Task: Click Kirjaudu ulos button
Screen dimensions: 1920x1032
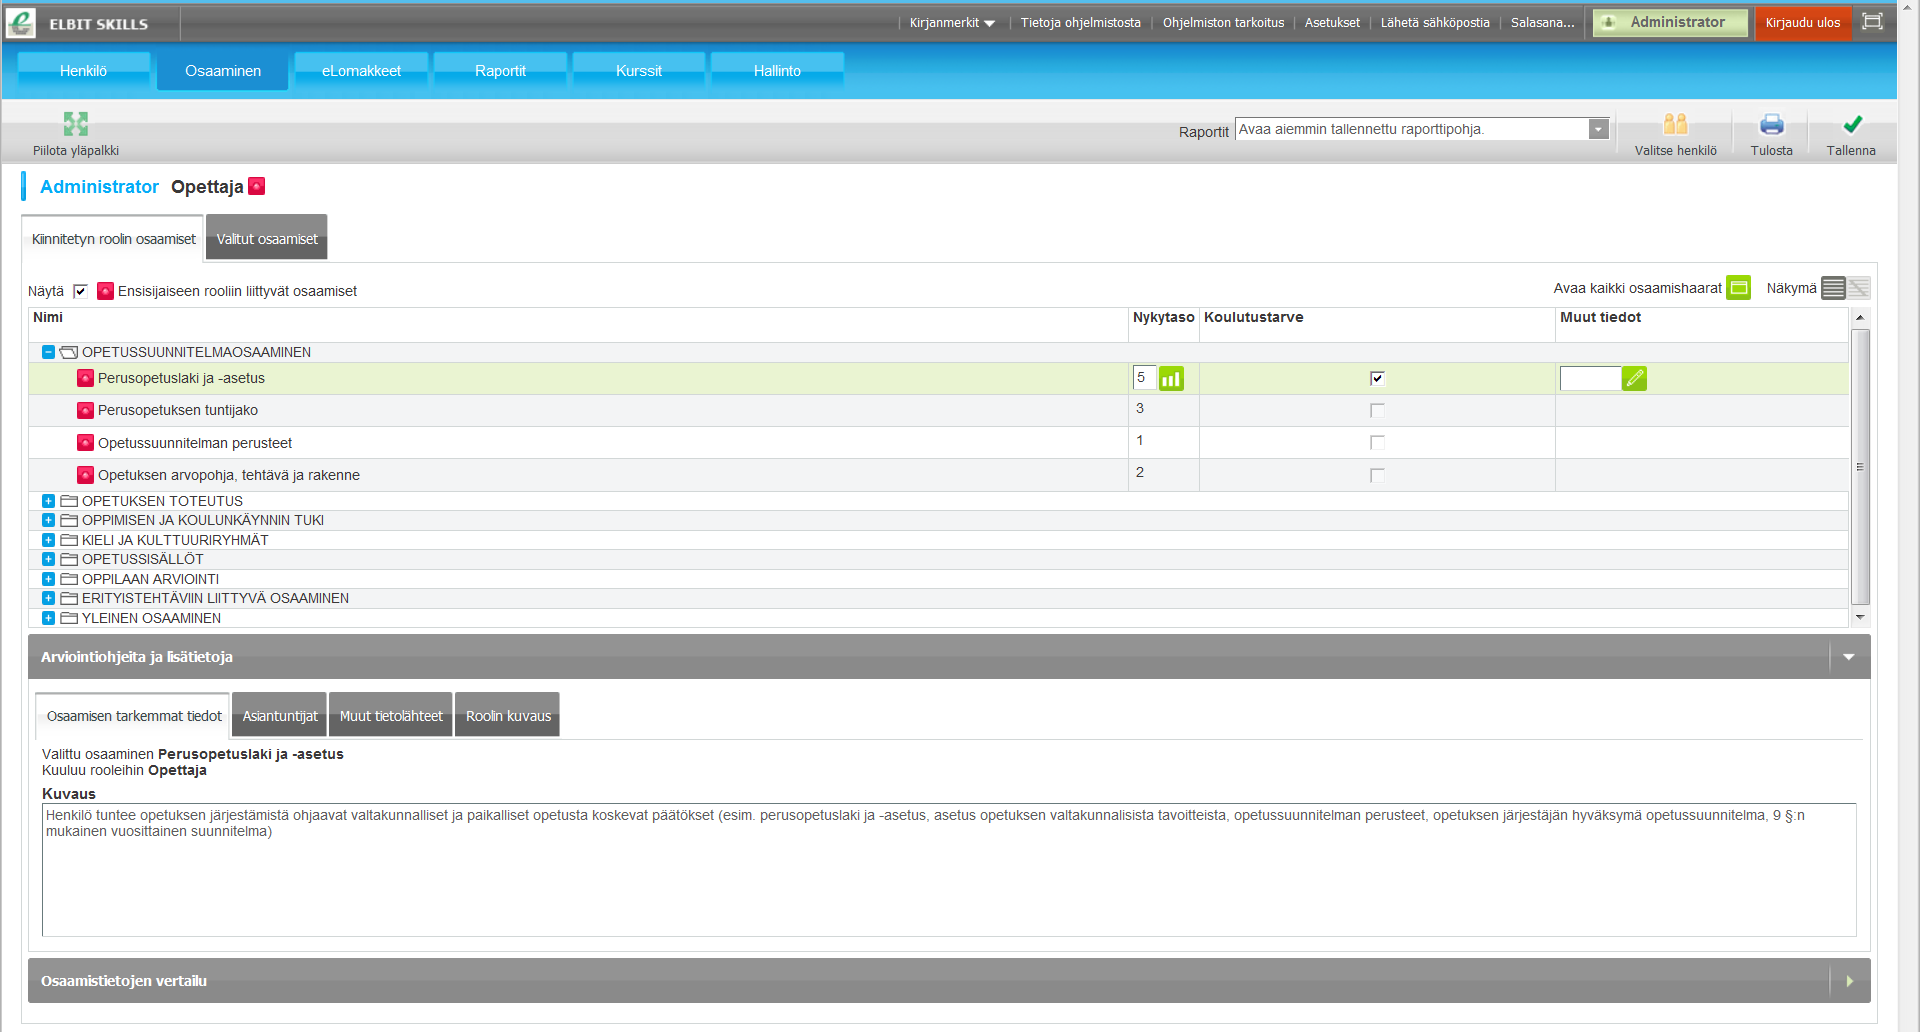Action: pos(1802,22)
